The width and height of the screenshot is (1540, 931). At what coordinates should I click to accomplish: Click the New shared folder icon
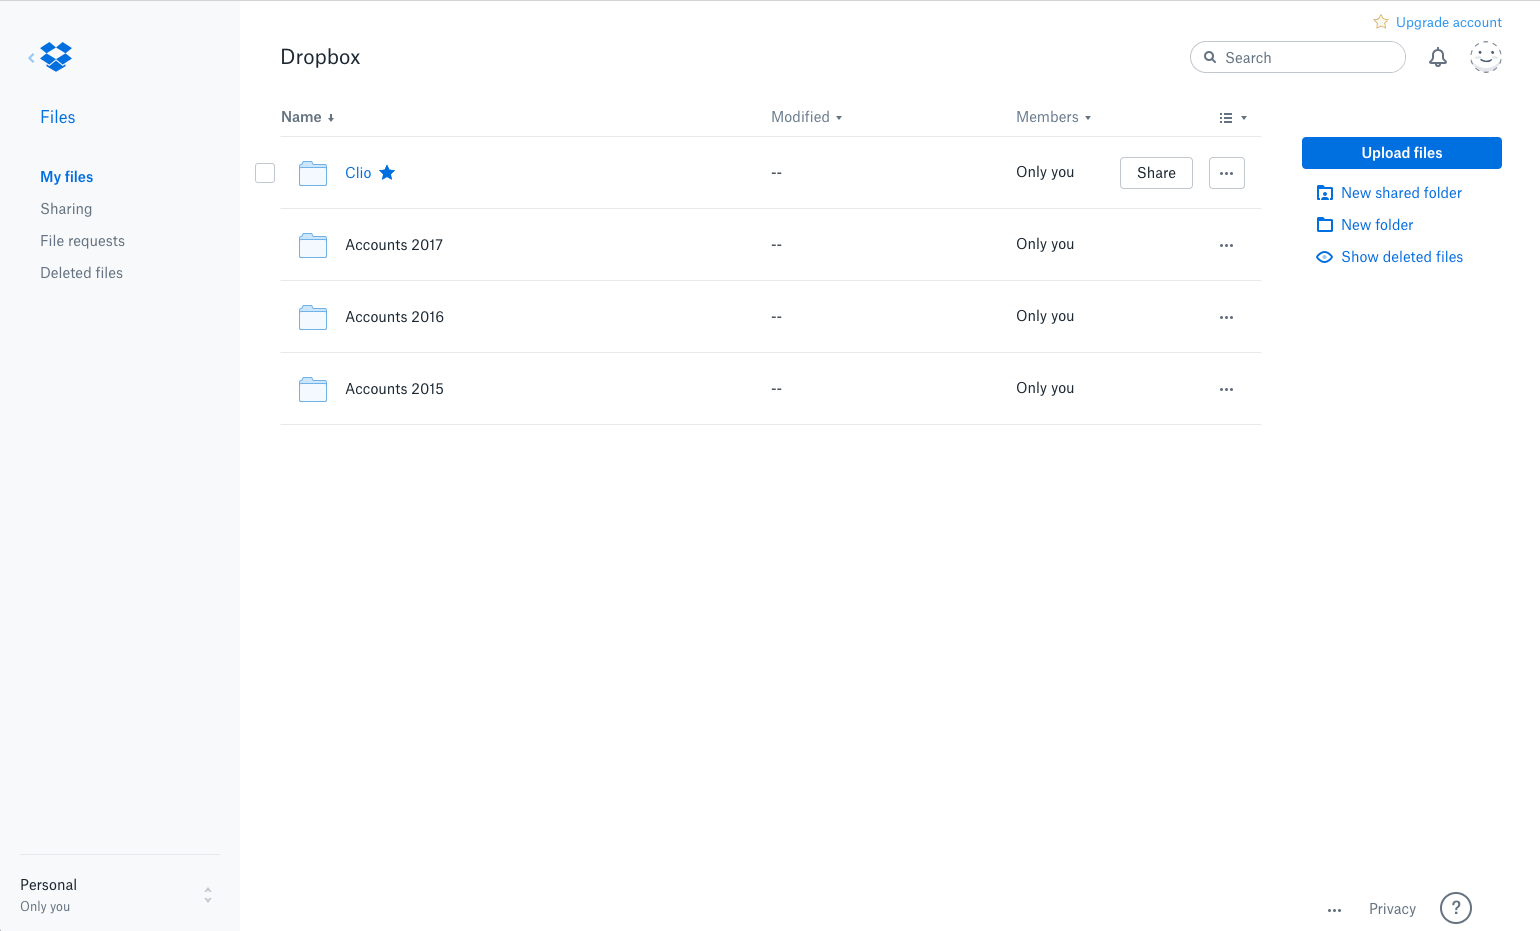point(1325,193)
